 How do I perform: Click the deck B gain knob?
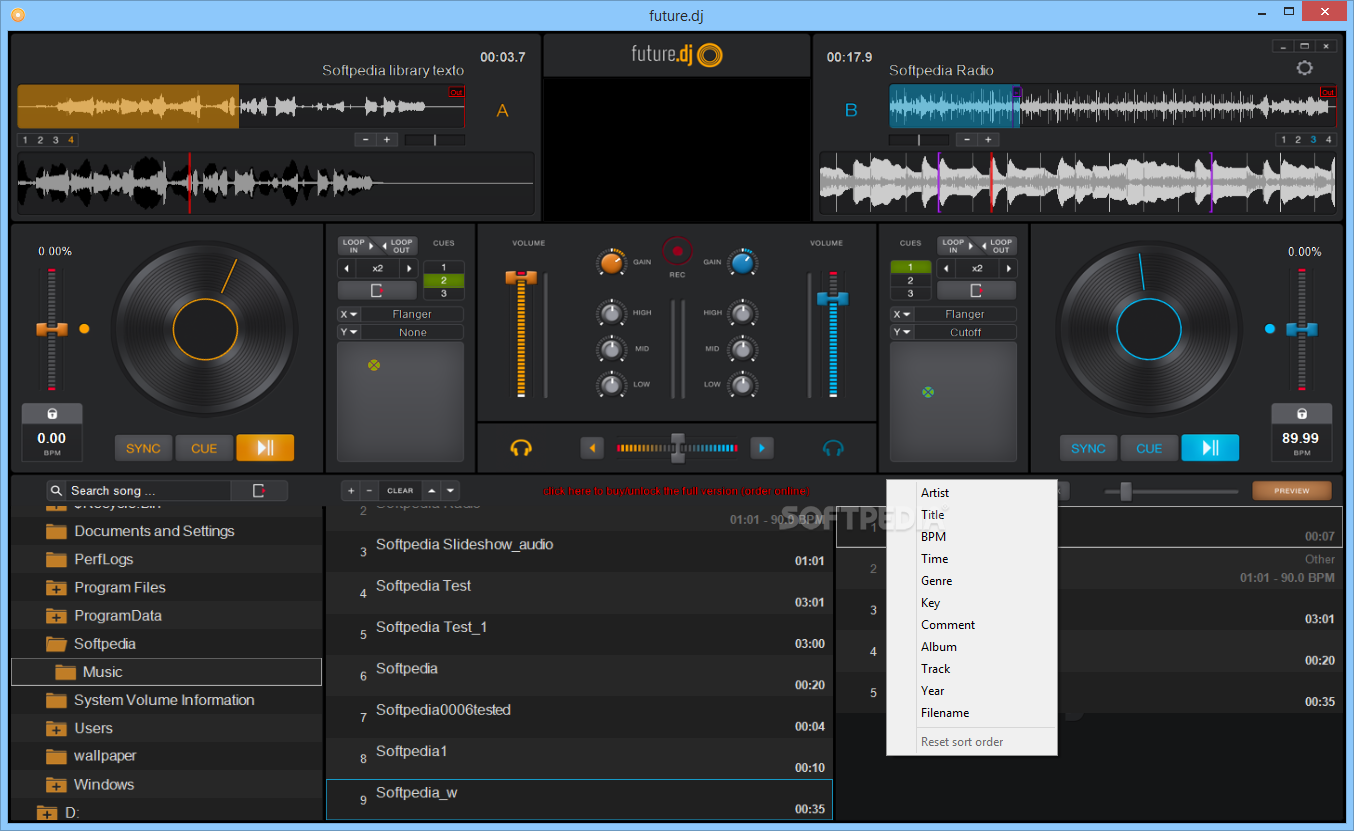point(742,262)
